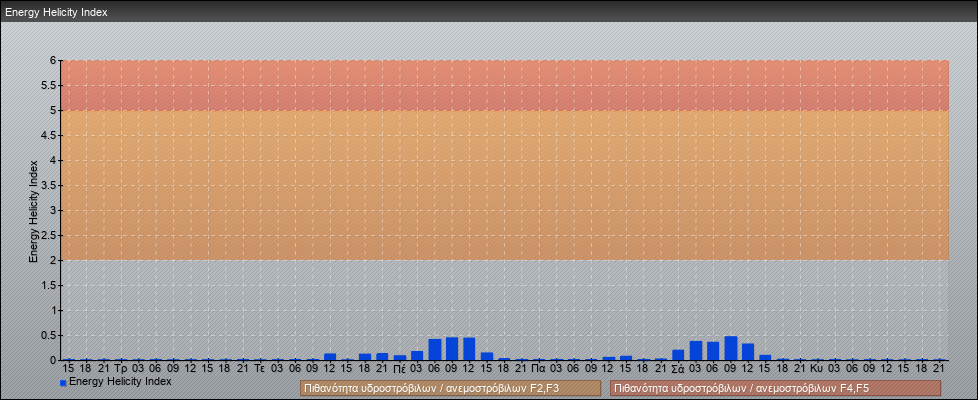Screen dimensions: 978x400
Task: Select the F4,F5 waterspout probability legend box
Action: [775, 388]
